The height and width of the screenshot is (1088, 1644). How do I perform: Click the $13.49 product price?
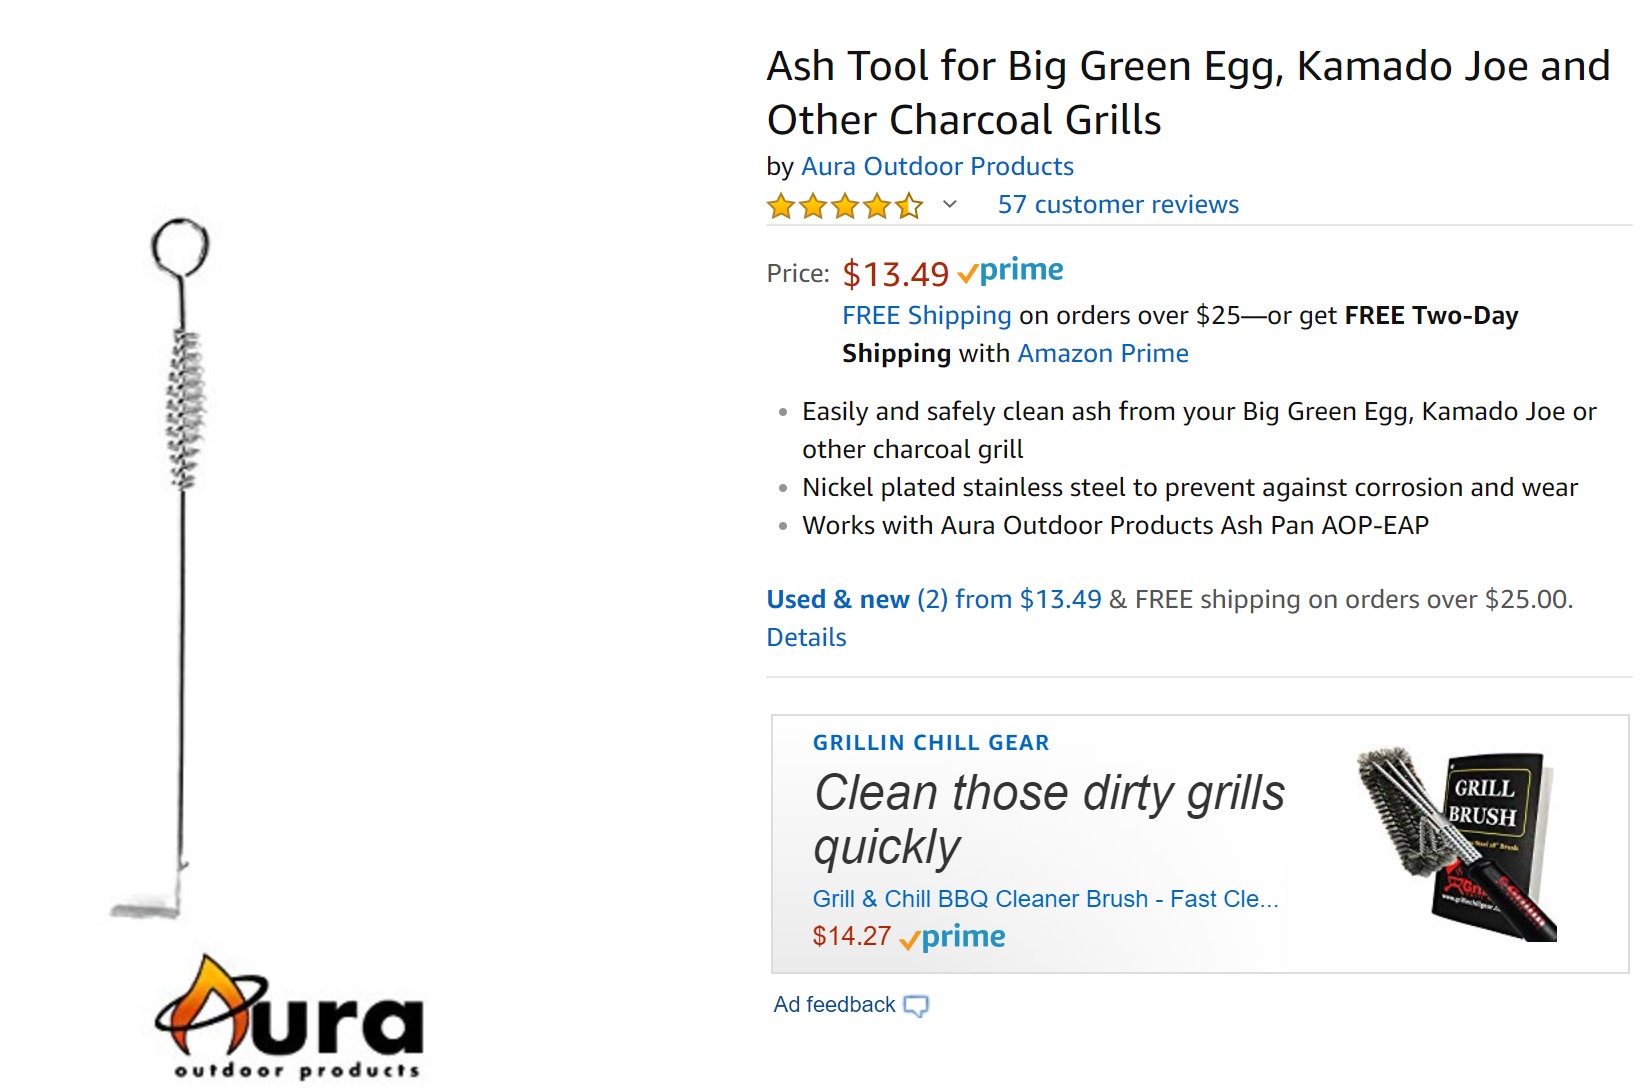pos(895,274)
